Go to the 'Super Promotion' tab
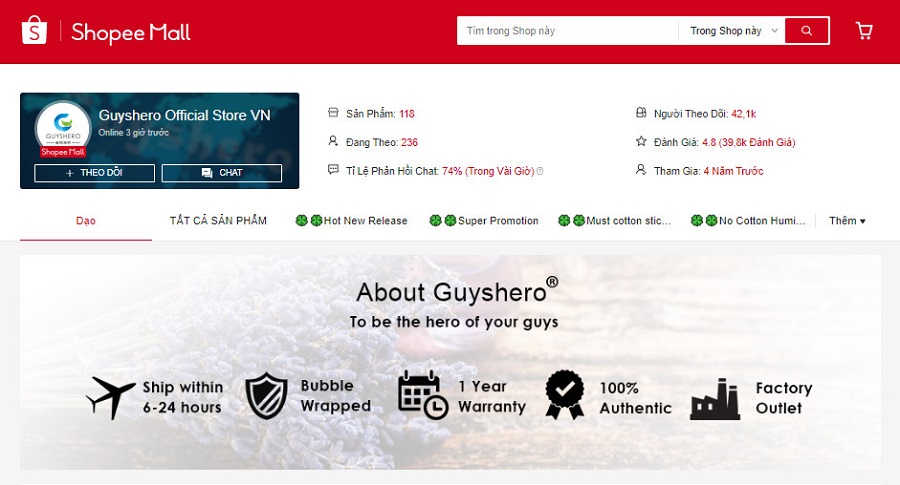The width and height of the screenshot is (900, 485). (x=485, y=221)
